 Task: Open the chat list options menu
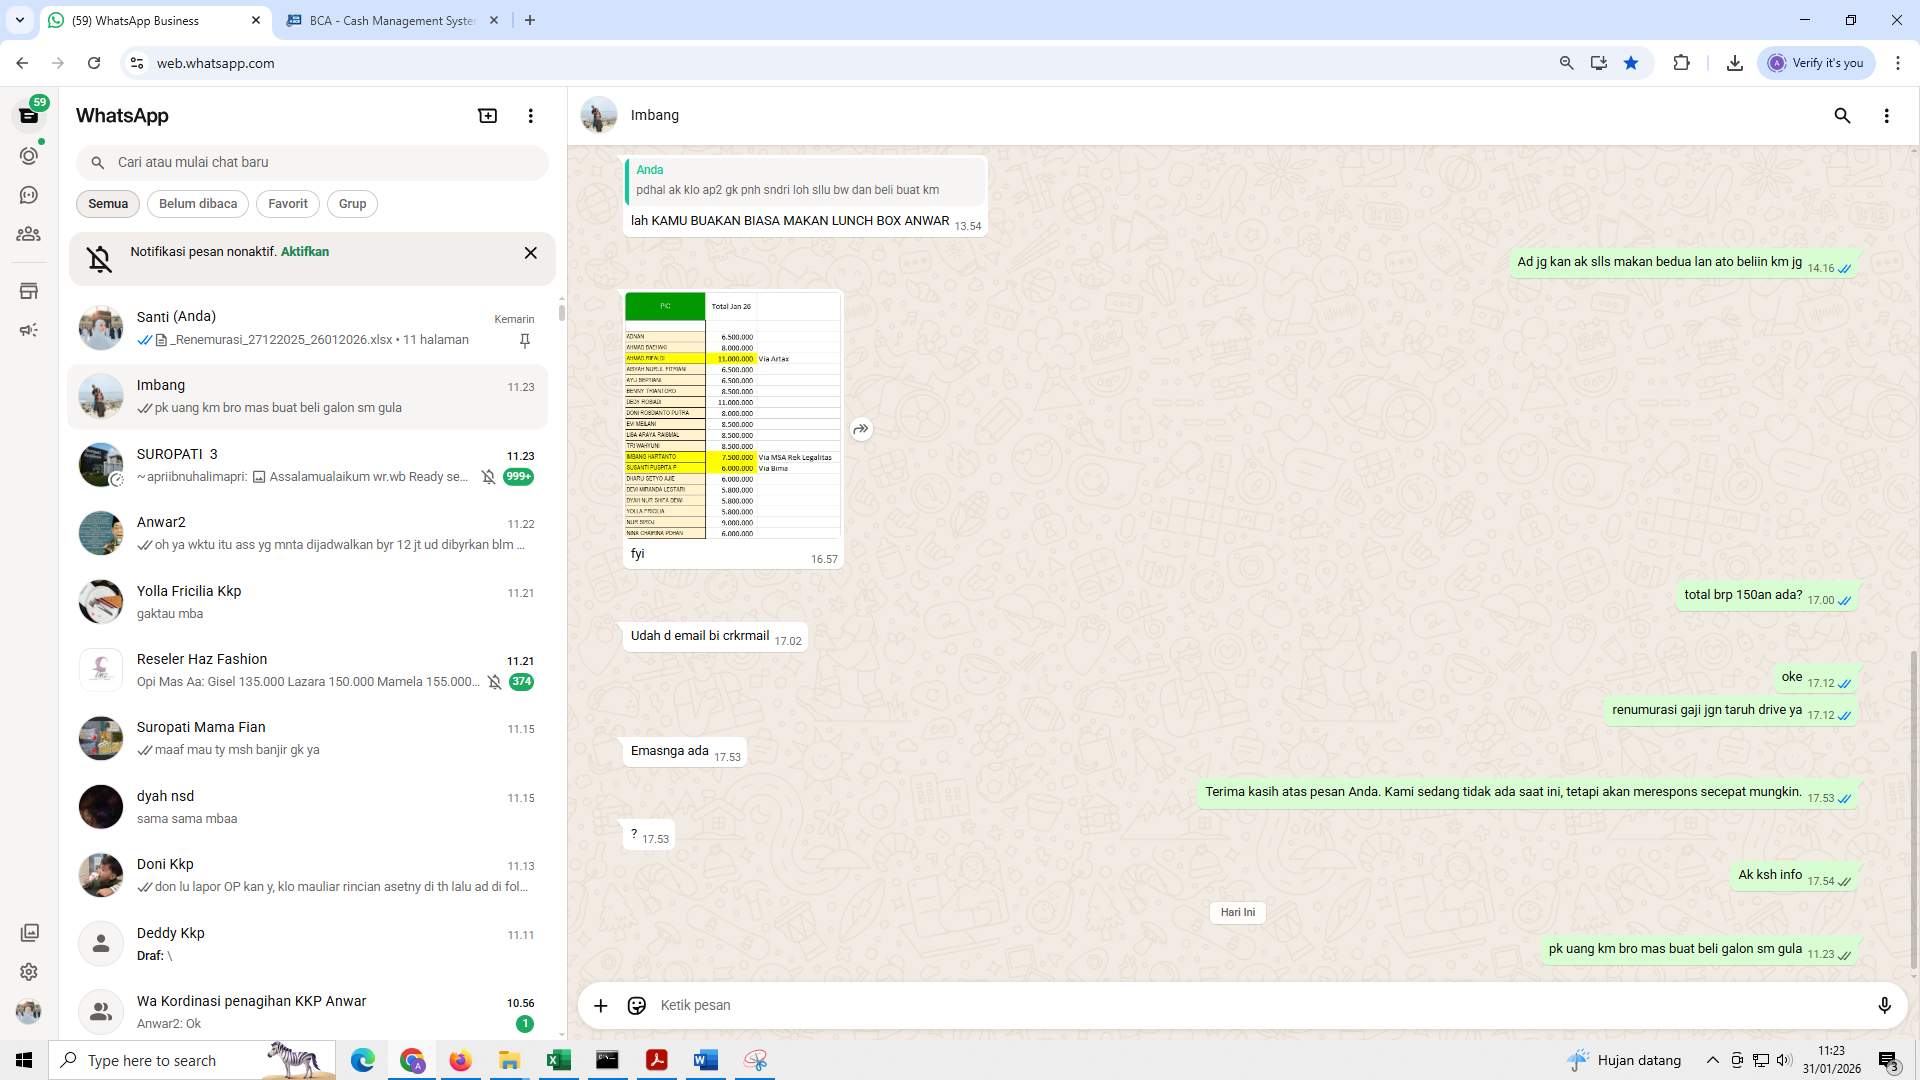(530, 115)
